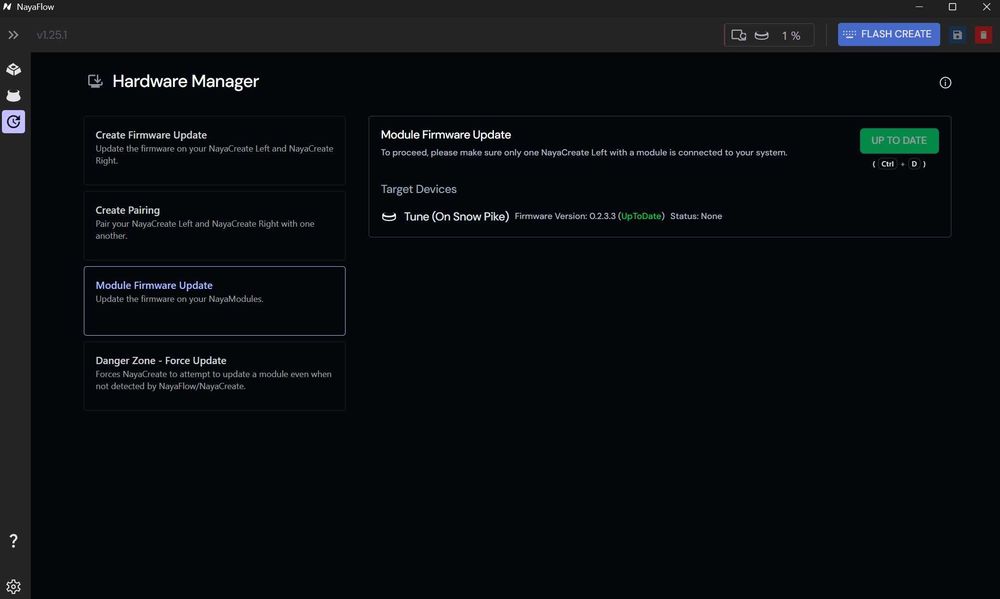The height and width of the screenshot is (599, 1000).
Task: Maximize the NayaFlow window
Action: pyautogui.click(x=952, y=7)
